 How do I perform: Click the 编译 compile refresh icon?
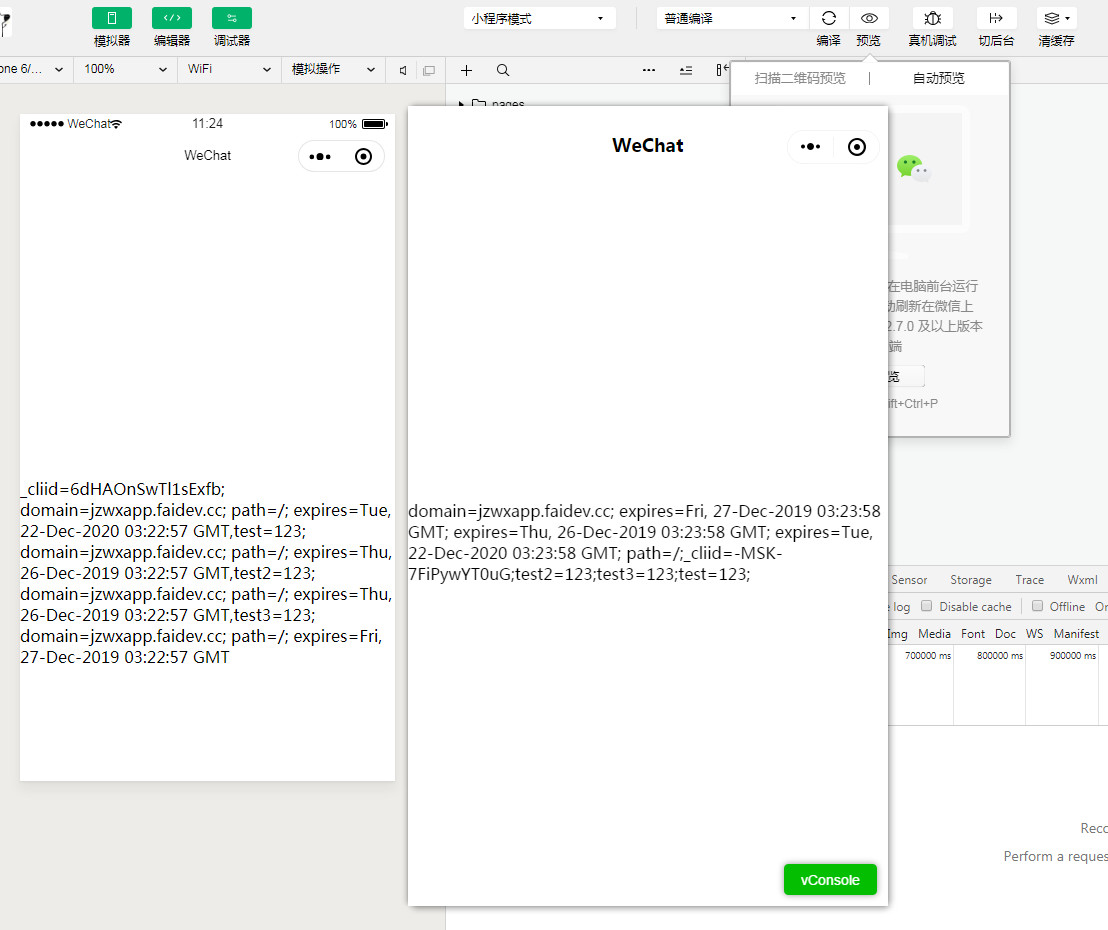829,18
